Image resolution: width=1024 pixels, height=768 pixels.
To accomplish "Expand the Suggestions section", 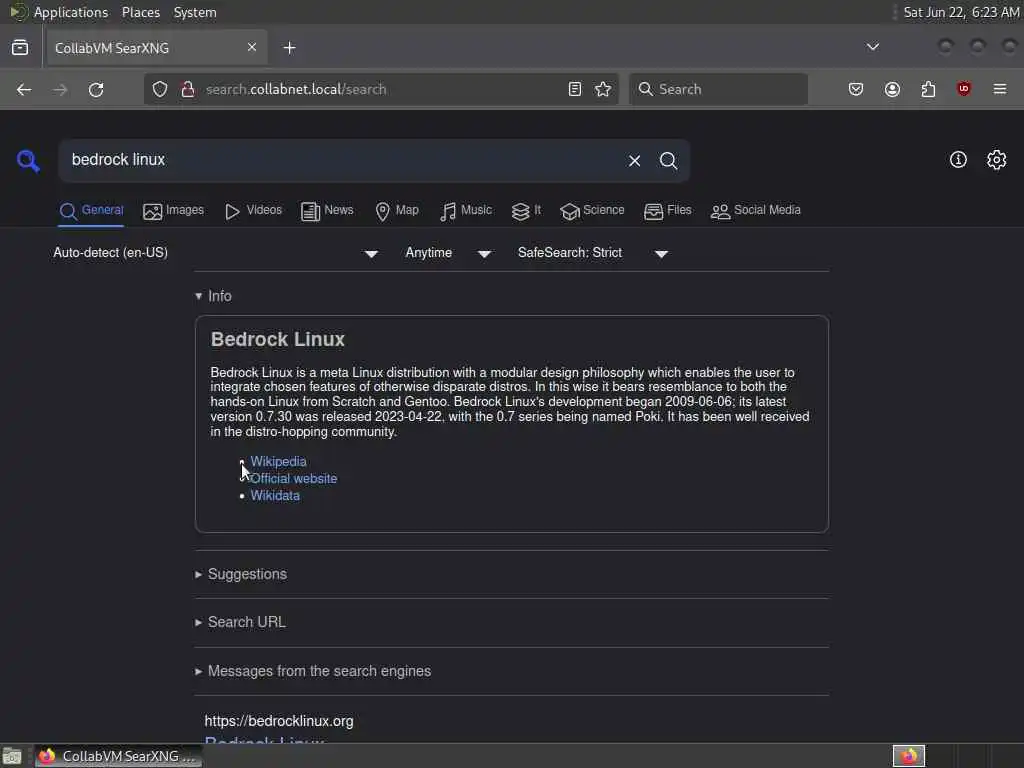I will (241, 574).
